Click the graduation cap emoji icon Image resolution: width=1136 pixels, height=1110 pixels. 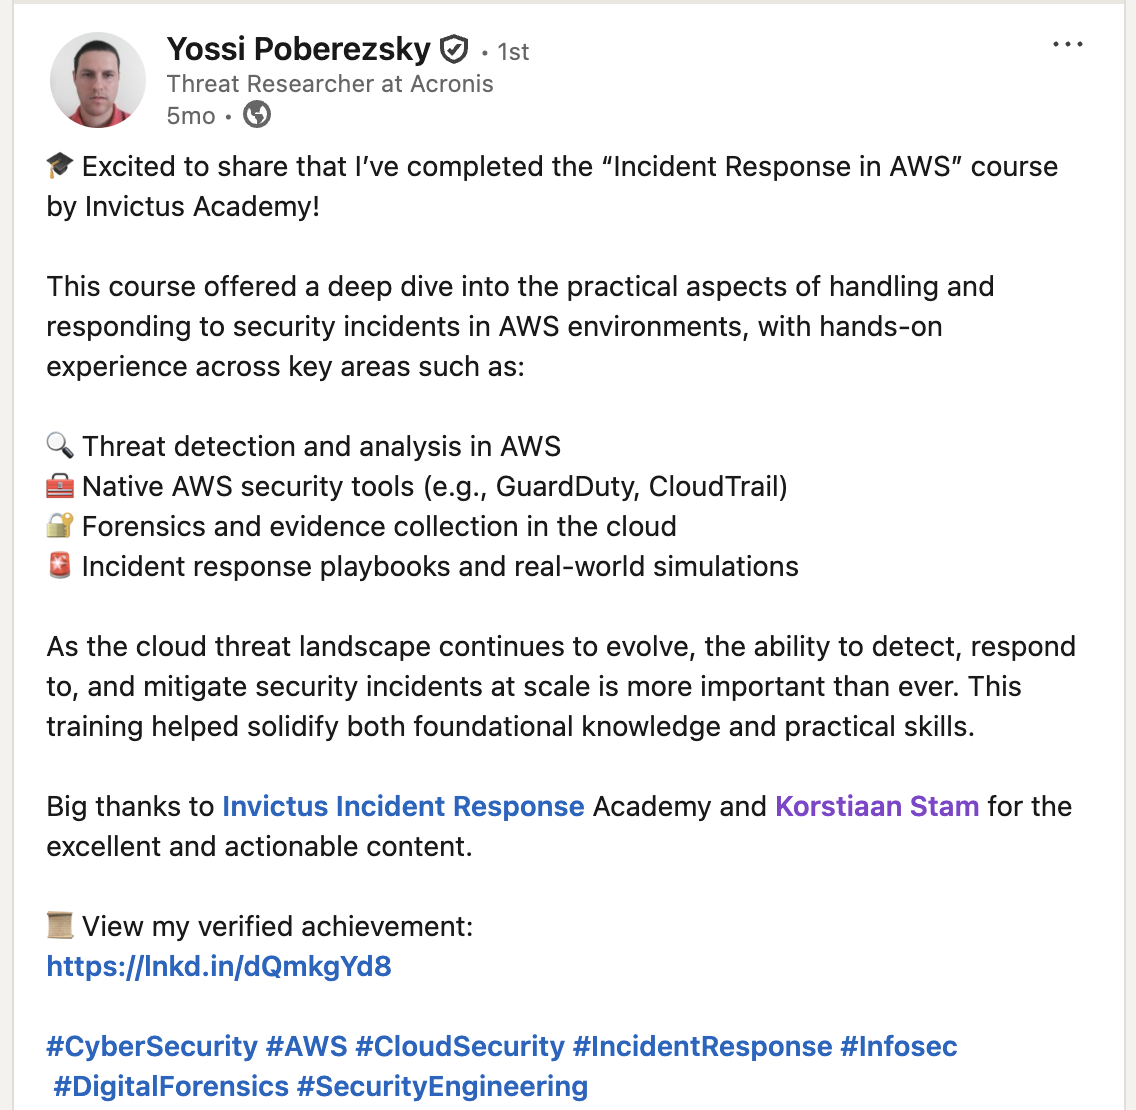(60, 166)
